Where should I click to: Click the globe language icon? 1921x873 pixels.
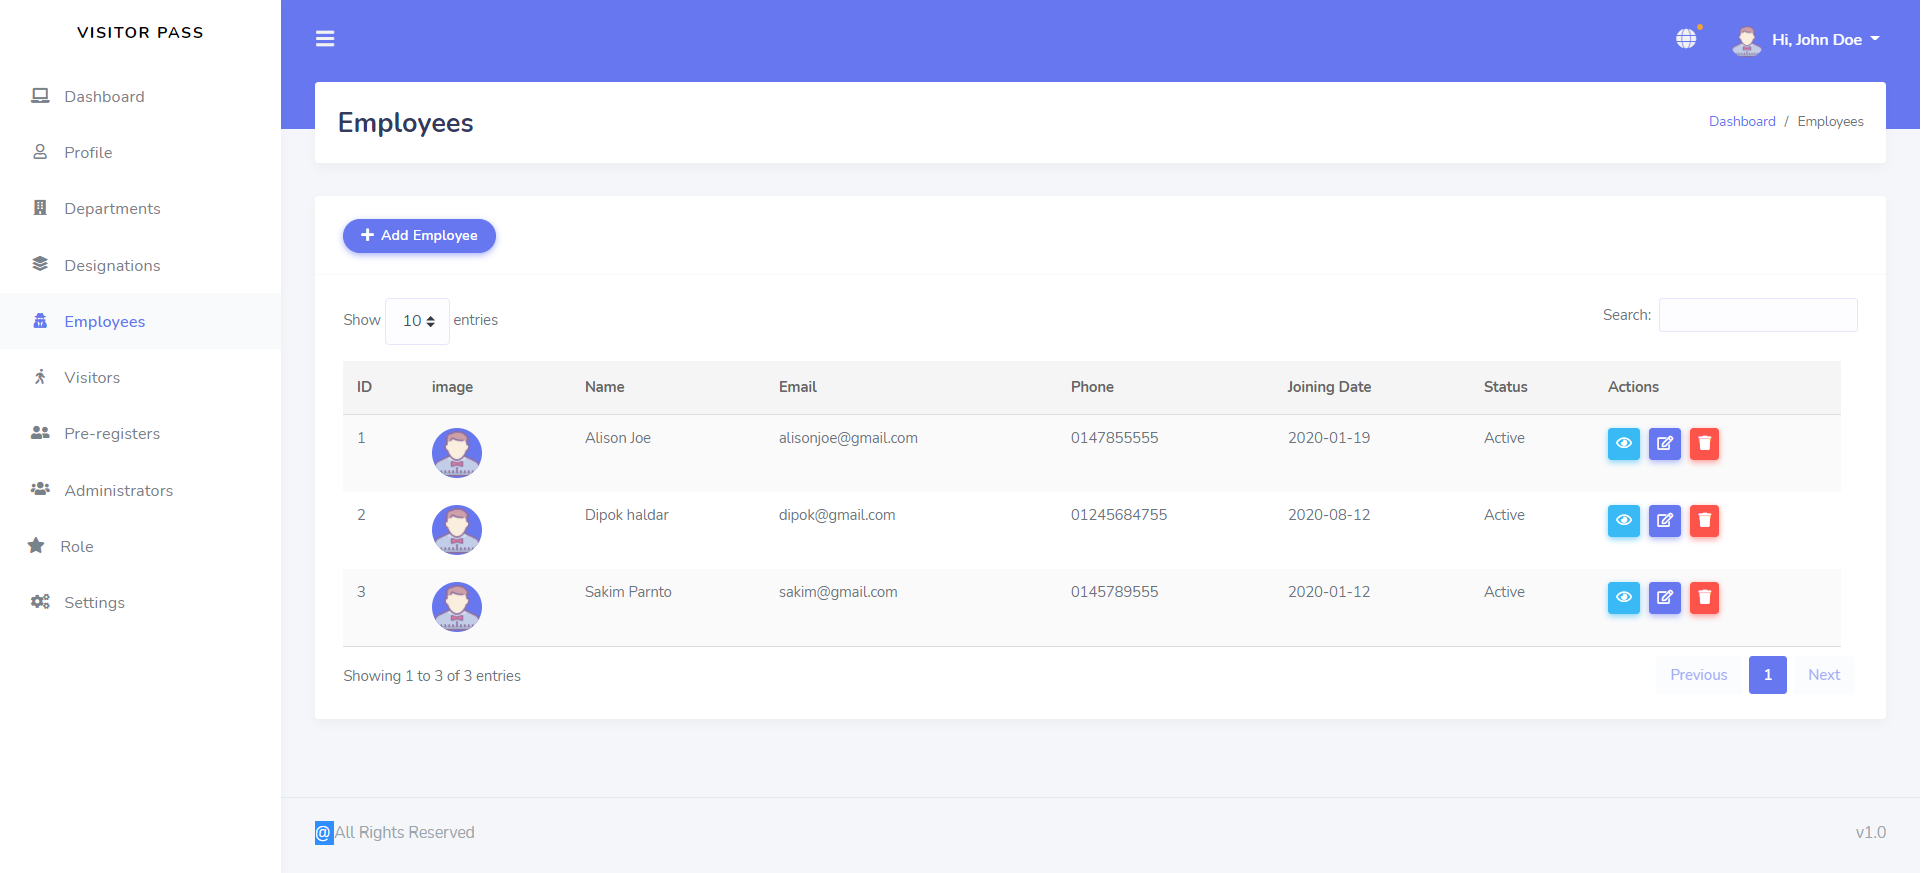1686,39
